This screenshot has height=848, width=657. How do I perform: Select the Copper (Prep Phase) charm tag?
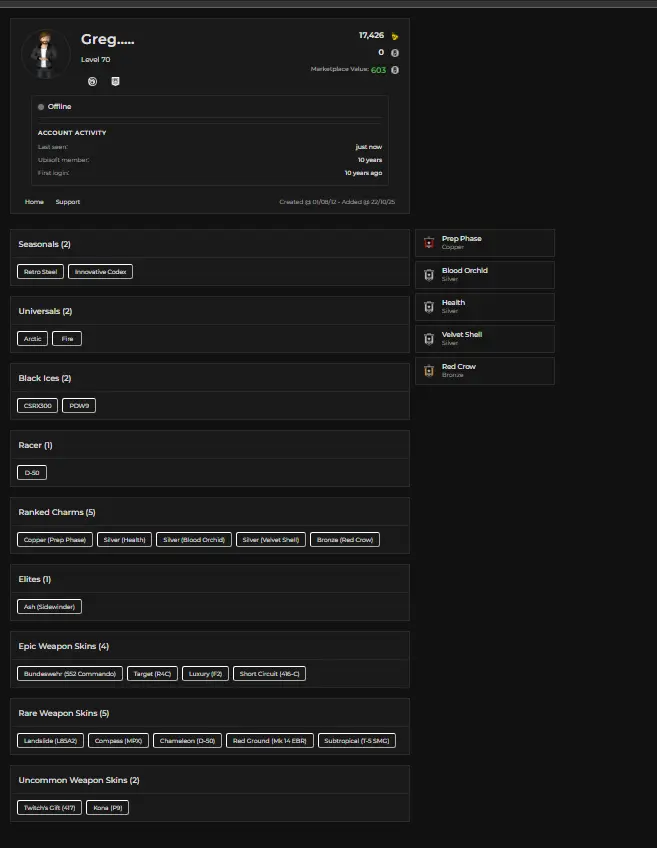pyautogui.click(x=55, y=540)
